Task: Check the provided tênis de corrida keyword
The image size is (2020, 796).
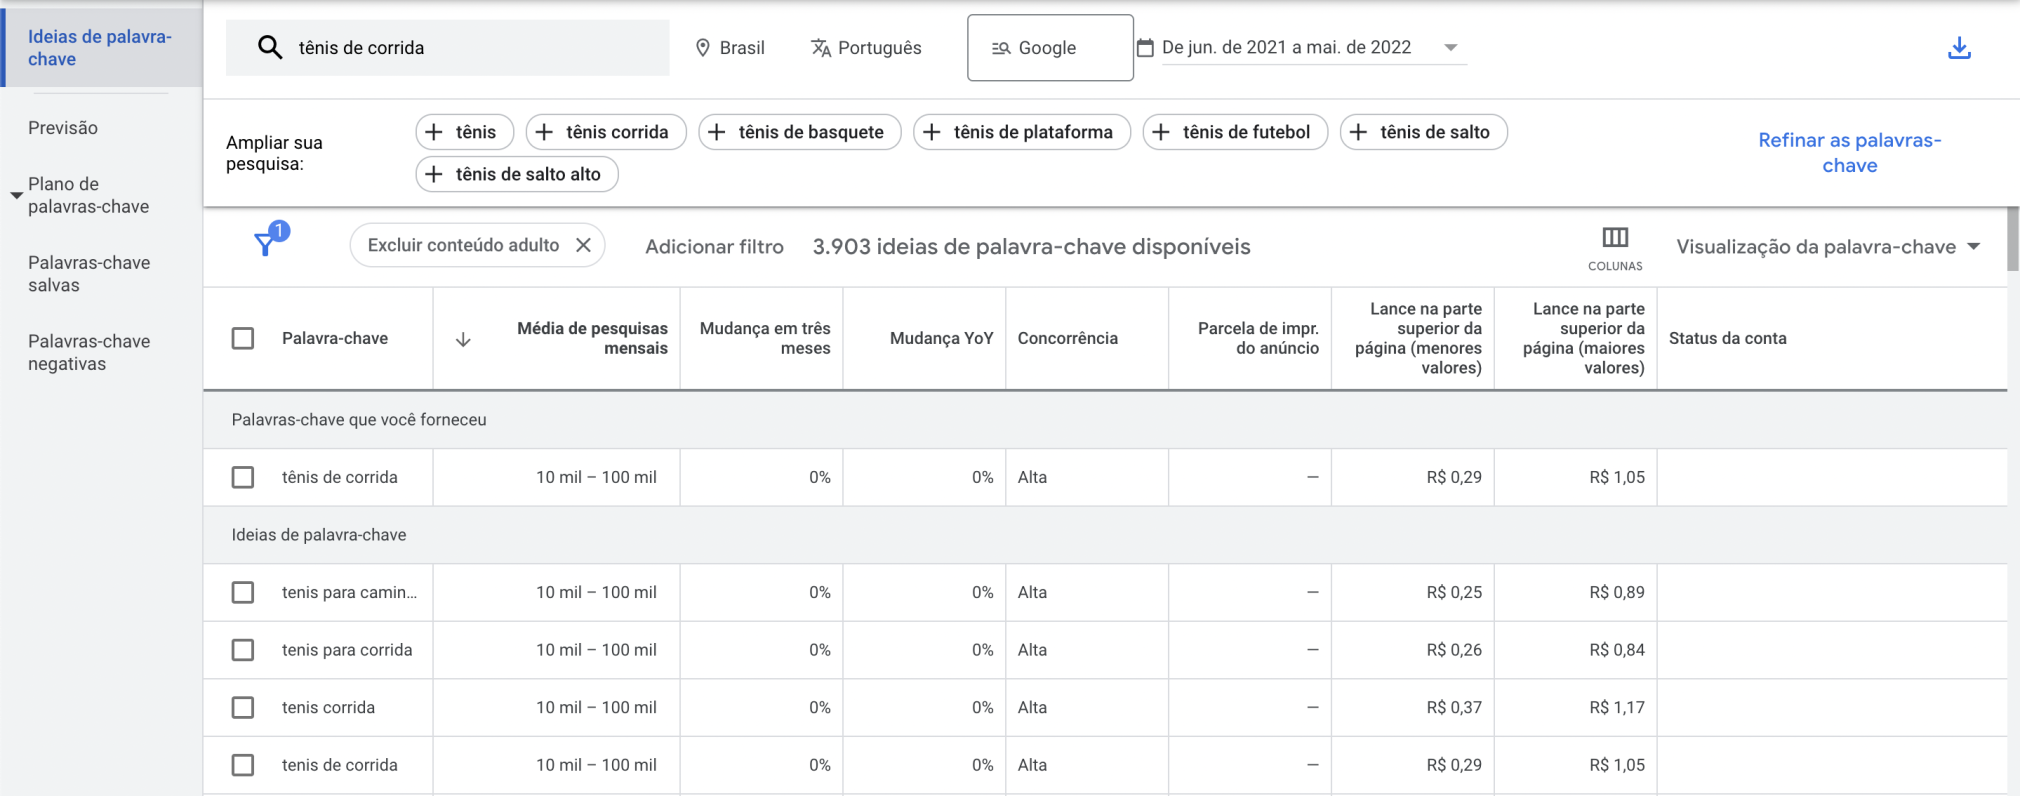Action: tap(243, 477)
